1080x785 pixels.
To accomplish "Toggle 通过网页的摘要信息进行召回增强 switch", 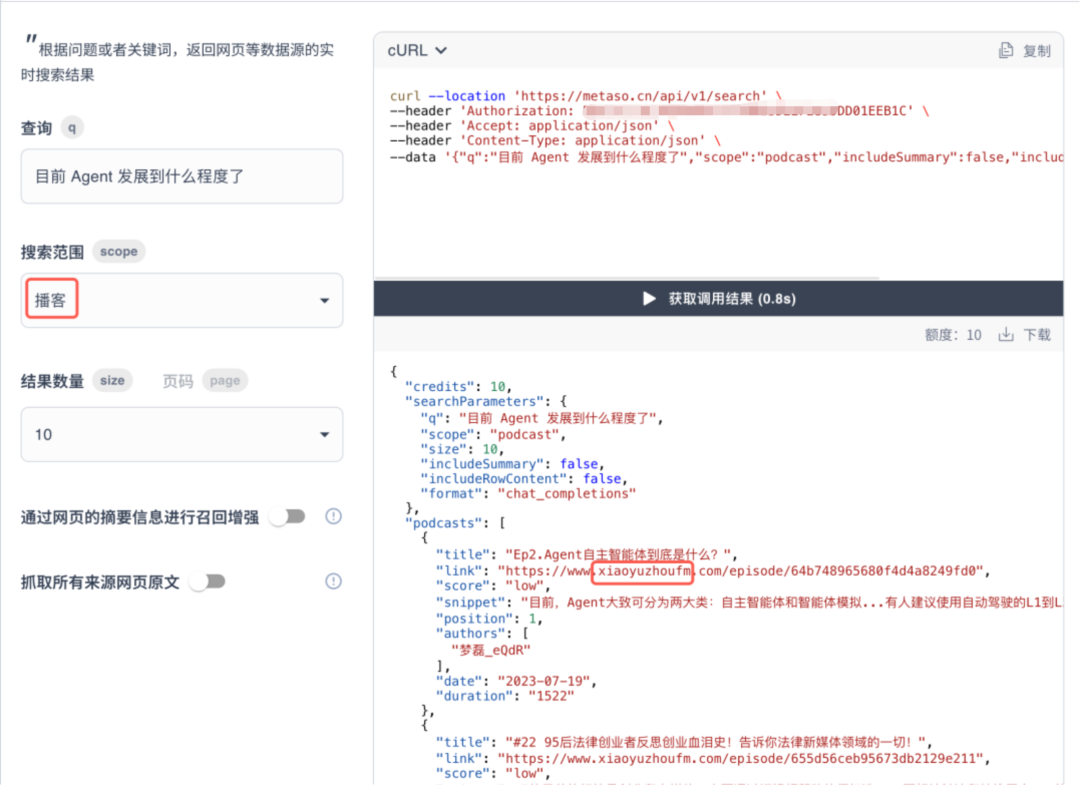I will 288,516.
